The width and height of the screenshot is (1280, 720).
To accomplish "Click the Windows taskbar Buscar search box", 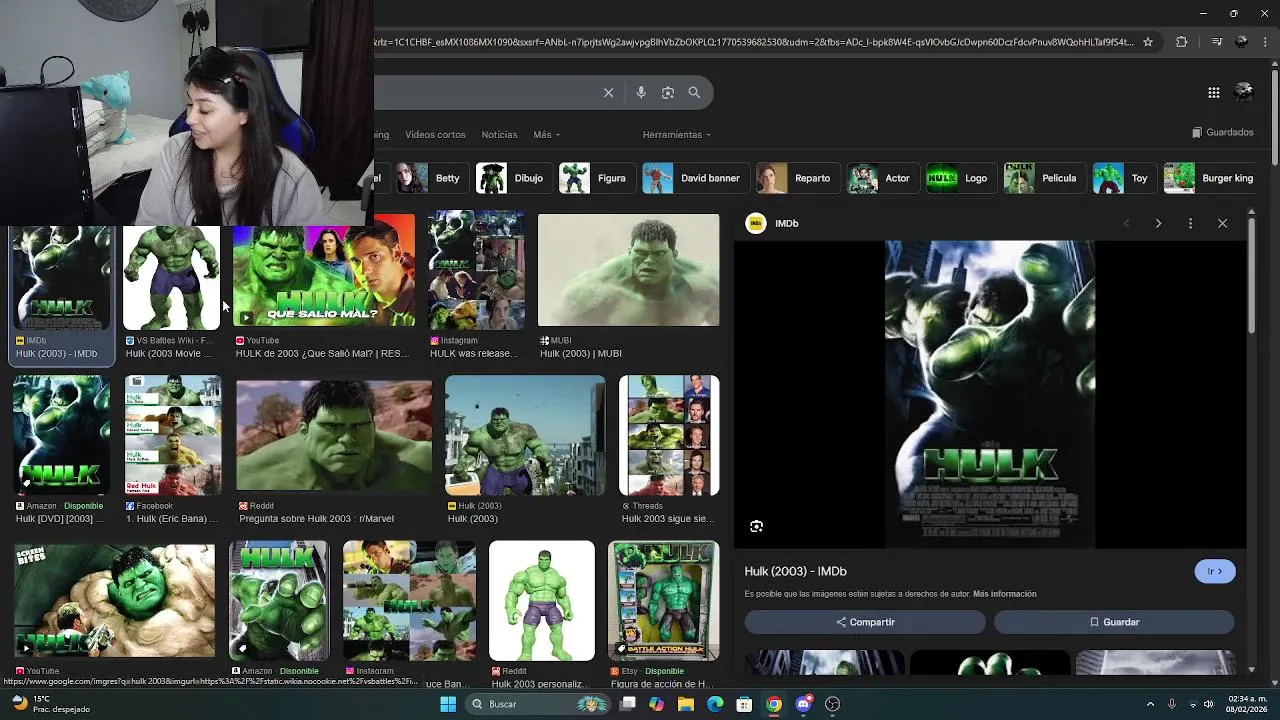I will pos(536,704).
